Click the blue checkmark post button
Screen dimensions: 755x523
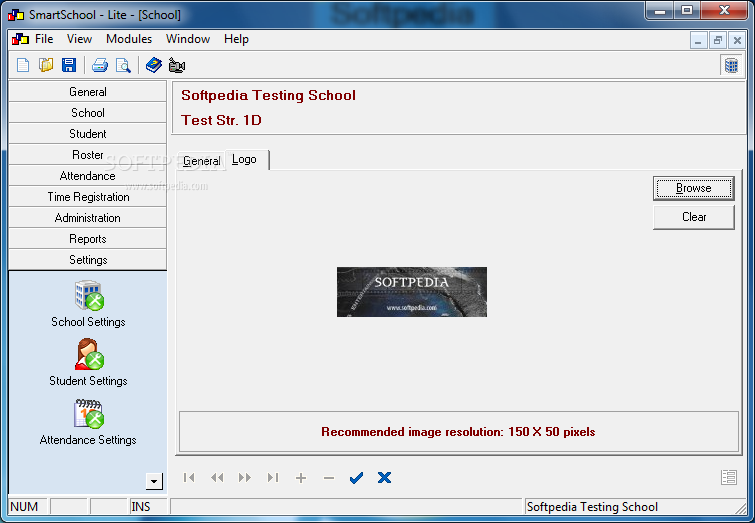pos(356,478)
